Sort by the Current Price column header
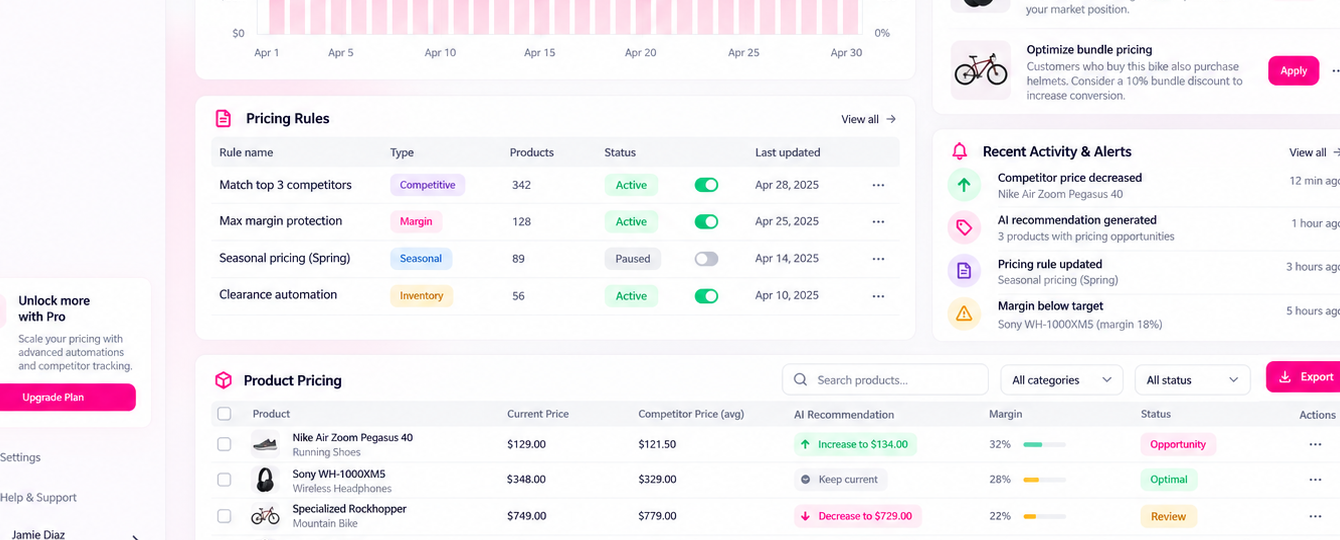 coord(538,414)
